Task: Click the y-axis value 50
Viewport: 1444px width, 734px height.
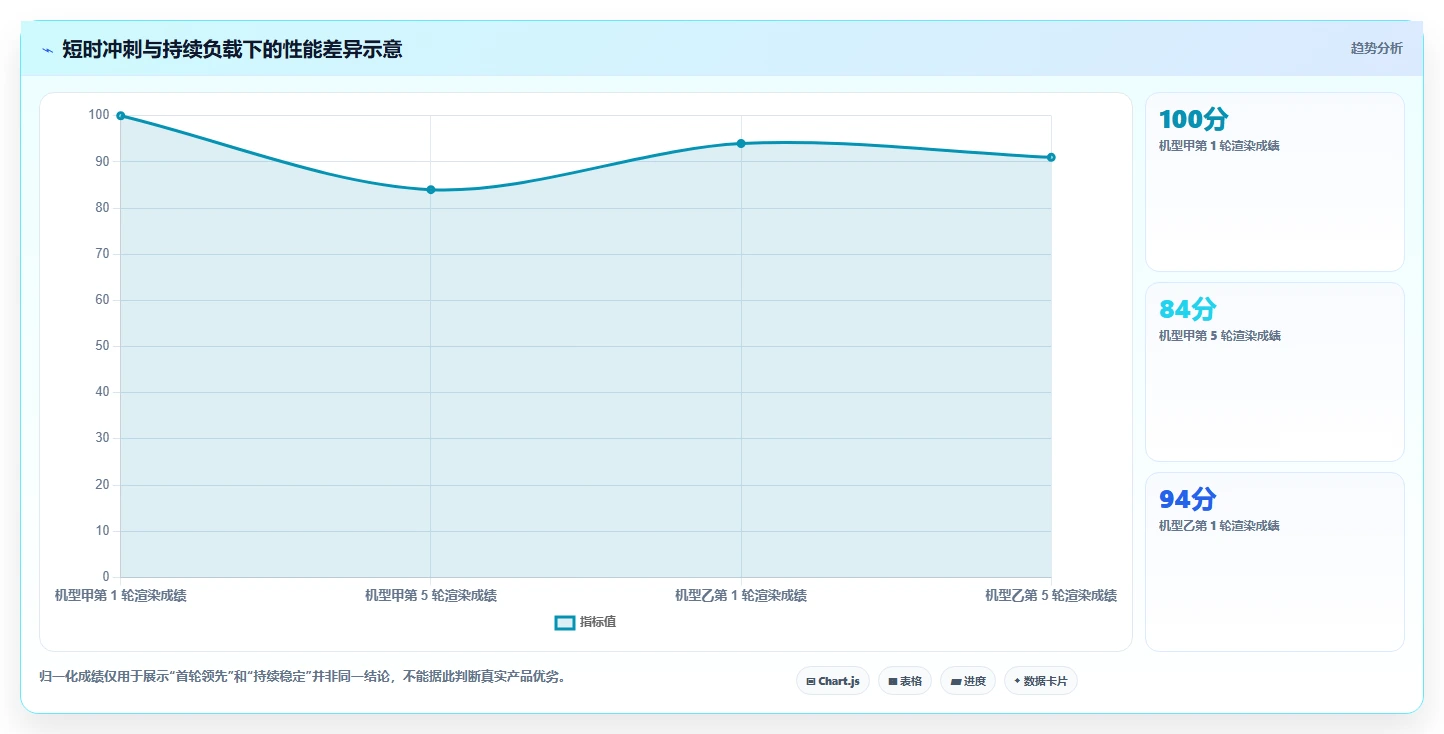Action: pyautogui.click(x=102, y=346)
